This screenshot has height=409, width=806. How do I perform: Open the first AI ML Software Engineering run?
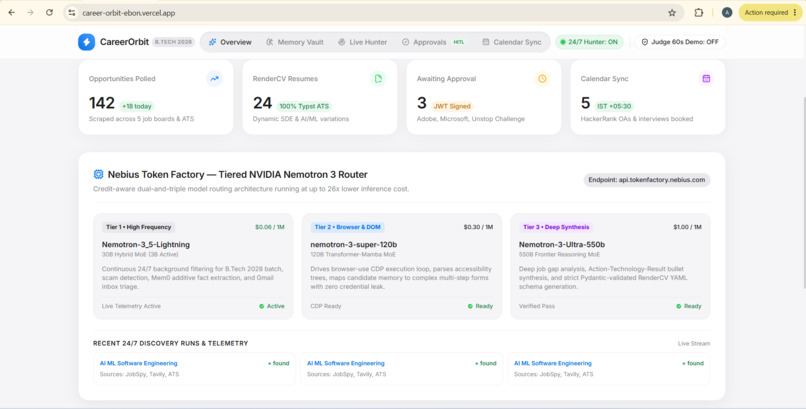(194, 368)
